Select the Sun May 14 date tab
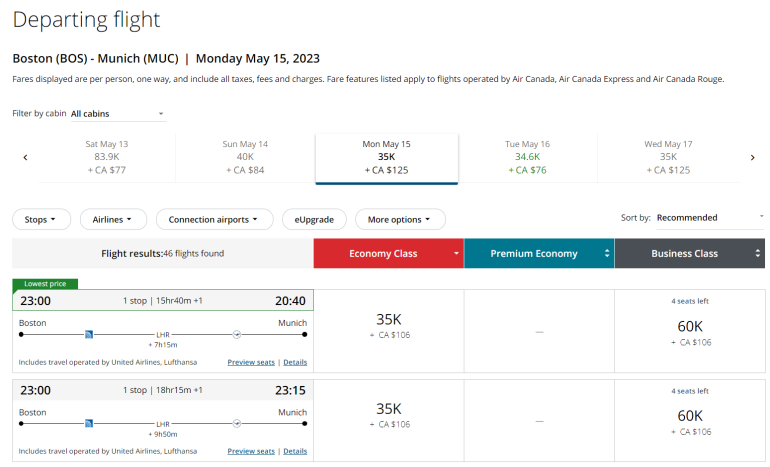770x467 pixels. coord(245,157)
